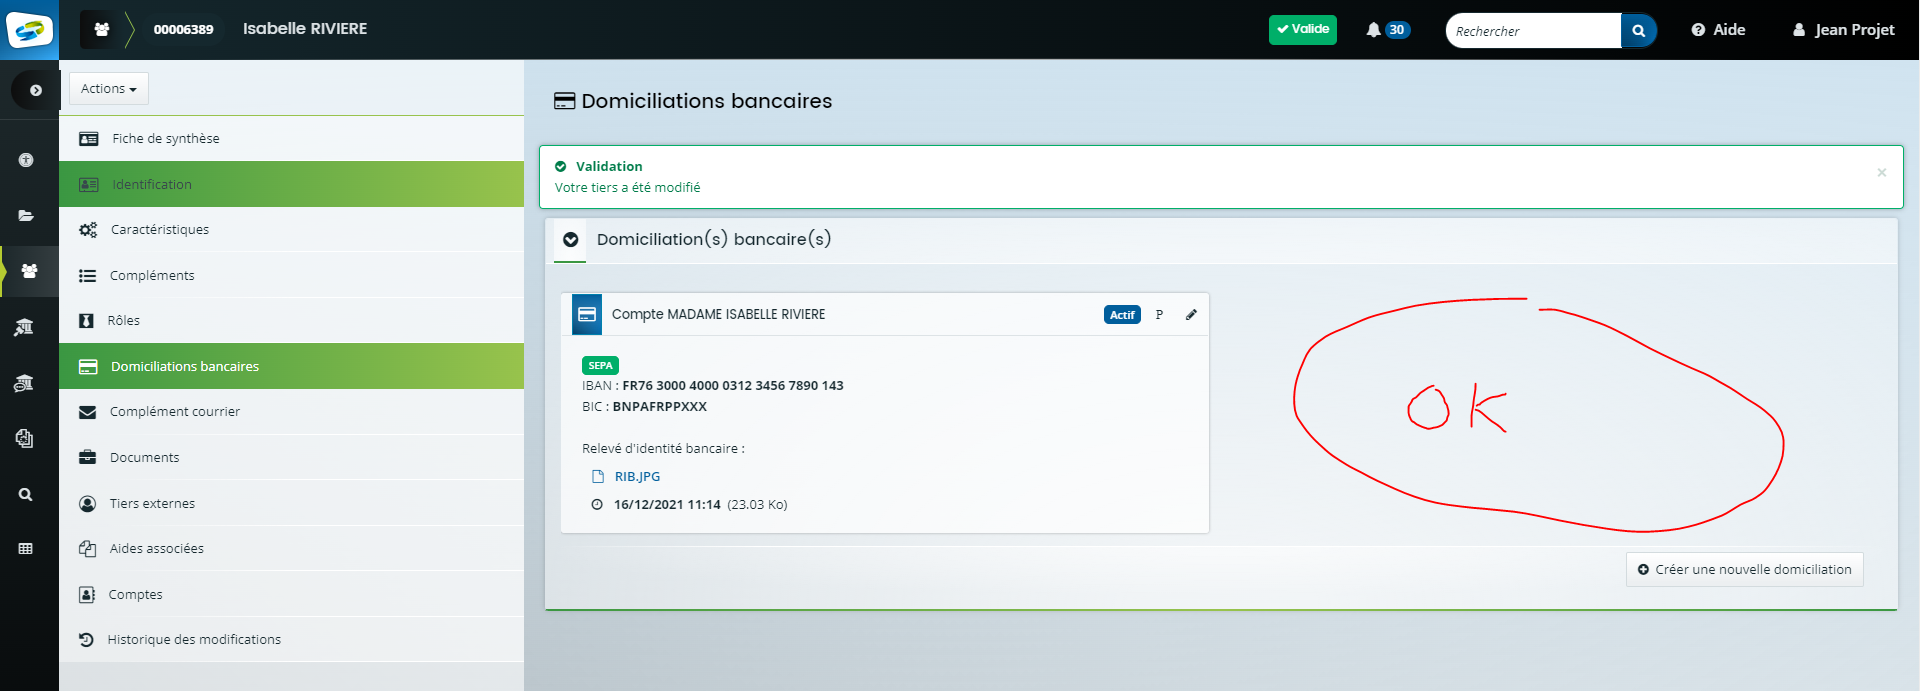The height and width of the screenshot is (691, 1920).
Task: Click the Documents briefcase icon
Action: 87,458
